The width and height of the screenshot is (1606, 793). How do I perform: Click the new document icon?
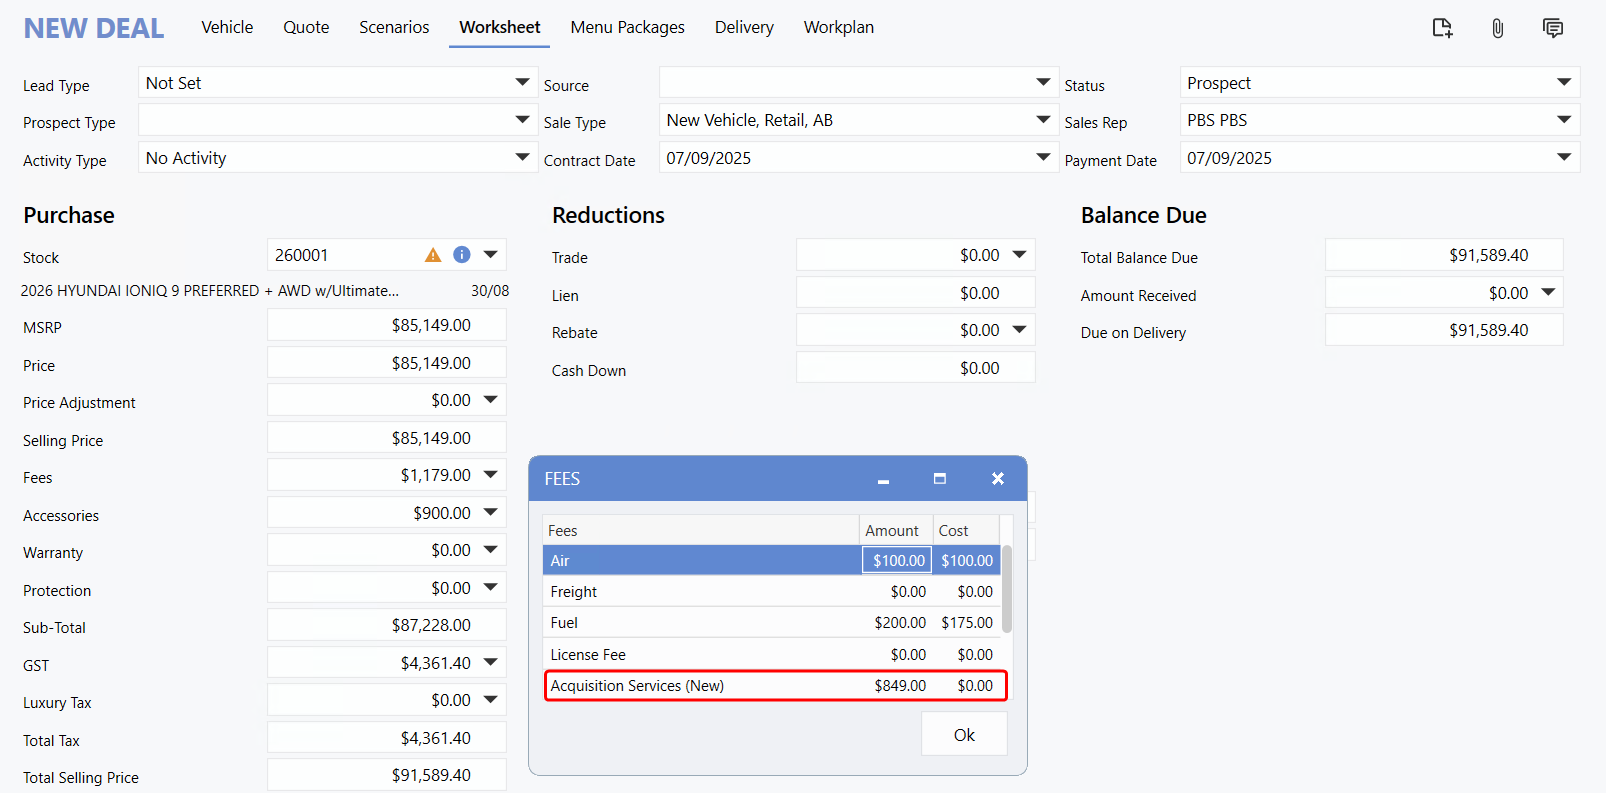coord(1441,28)
